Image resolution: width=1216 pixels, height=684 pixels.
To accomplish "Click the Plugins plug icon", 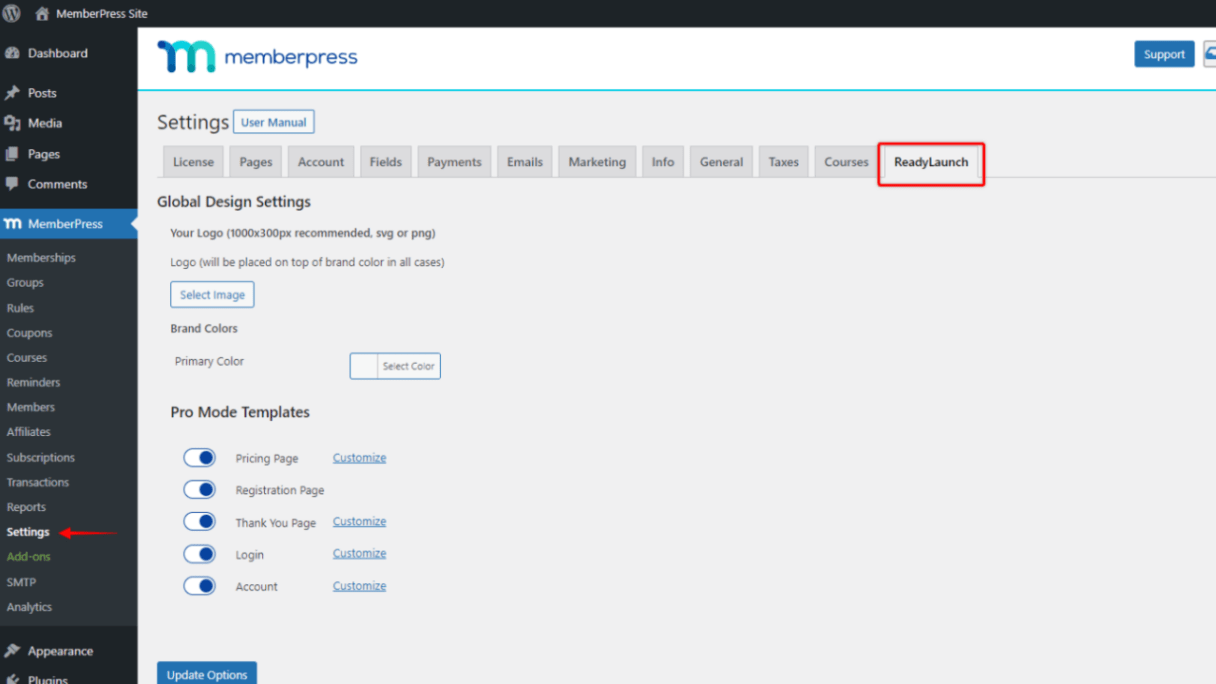I will 12,678.
